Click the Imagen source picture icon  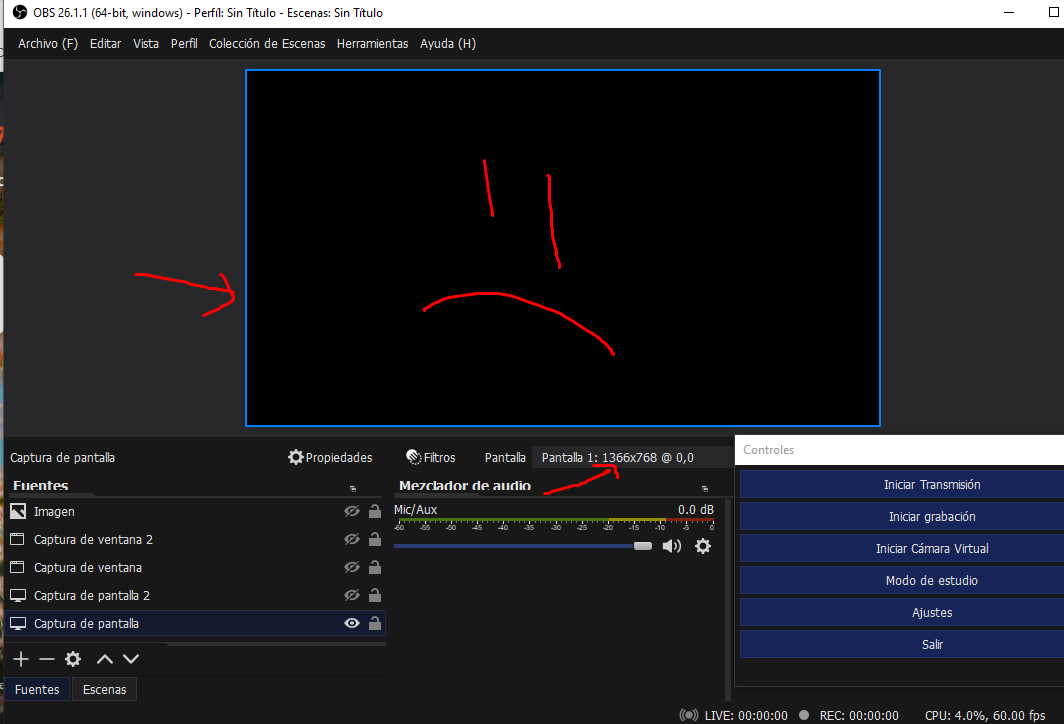(18, 512)
